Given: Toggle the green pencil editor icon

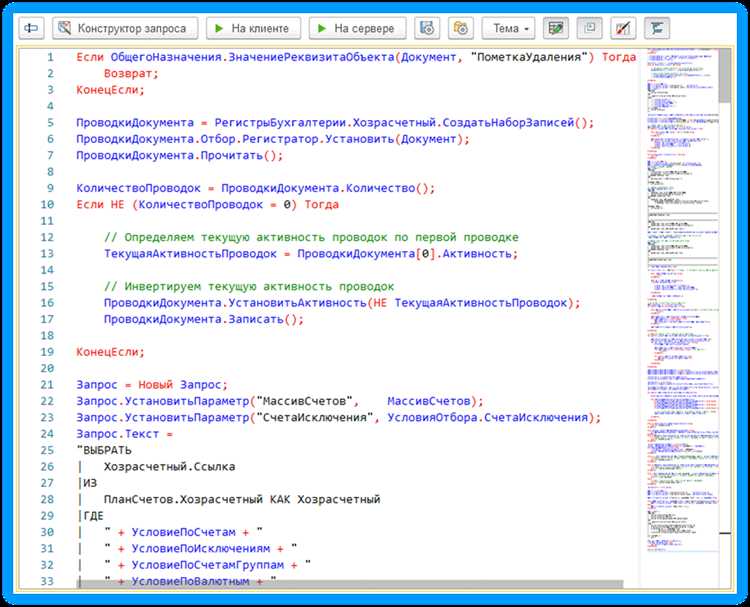Looking at the screenshot, I should [556, 28].
